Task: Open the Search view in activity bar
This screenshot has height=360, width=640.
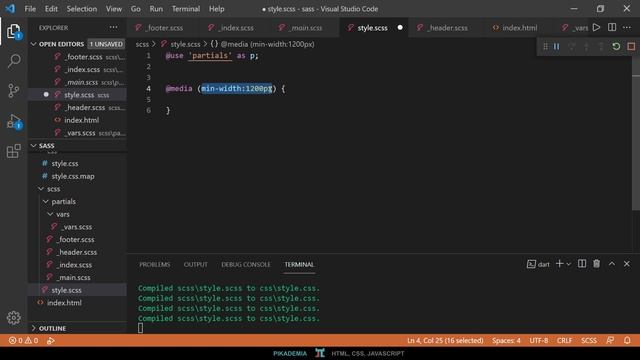Action: (x=14, y=61)
